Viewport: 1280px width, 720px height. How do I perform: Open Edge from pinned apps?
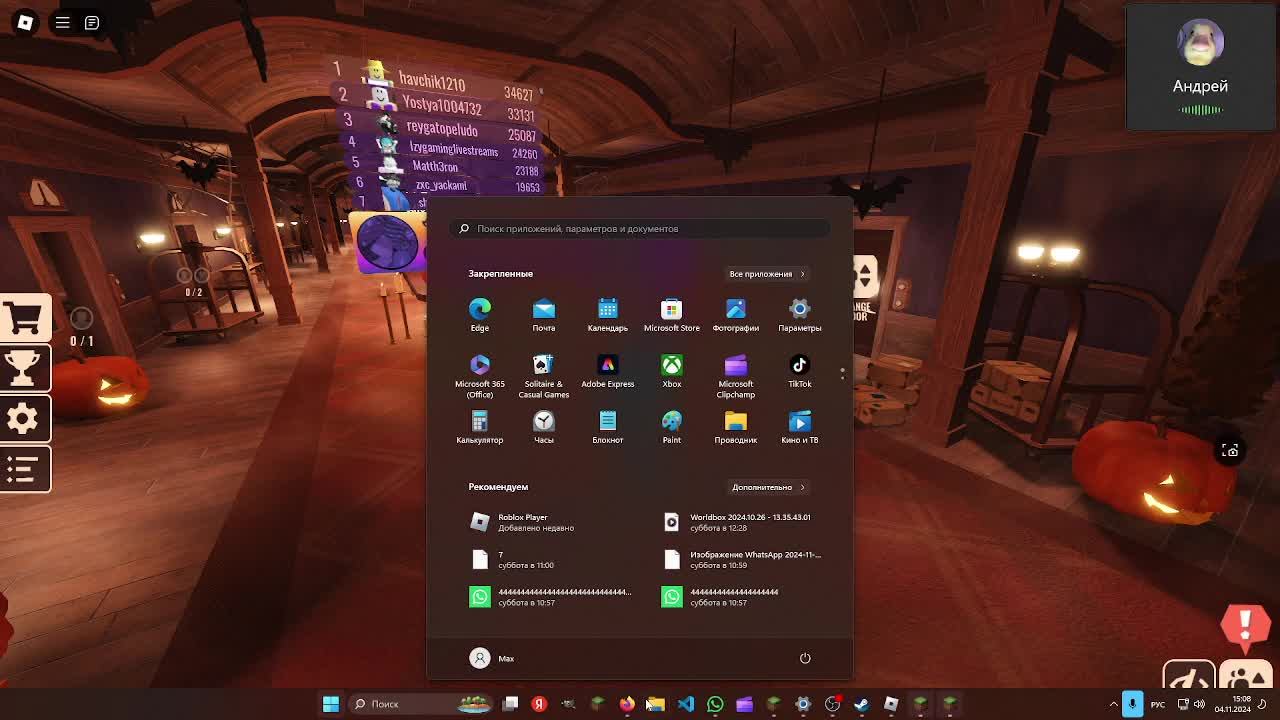coord(480,314)
